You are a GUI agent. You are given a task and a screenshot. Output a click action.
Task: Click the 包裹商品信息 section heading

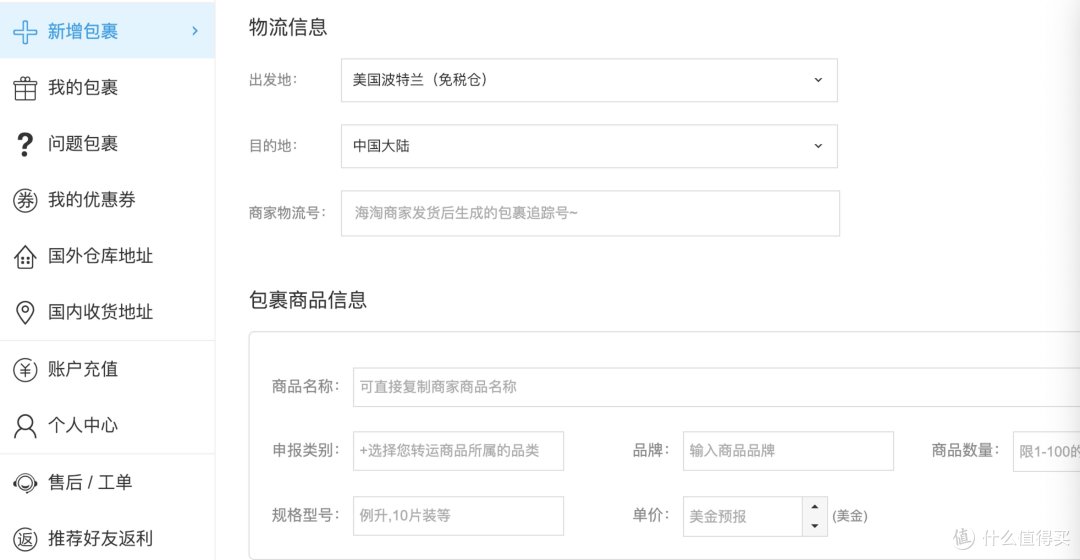[x=308, y=300]
